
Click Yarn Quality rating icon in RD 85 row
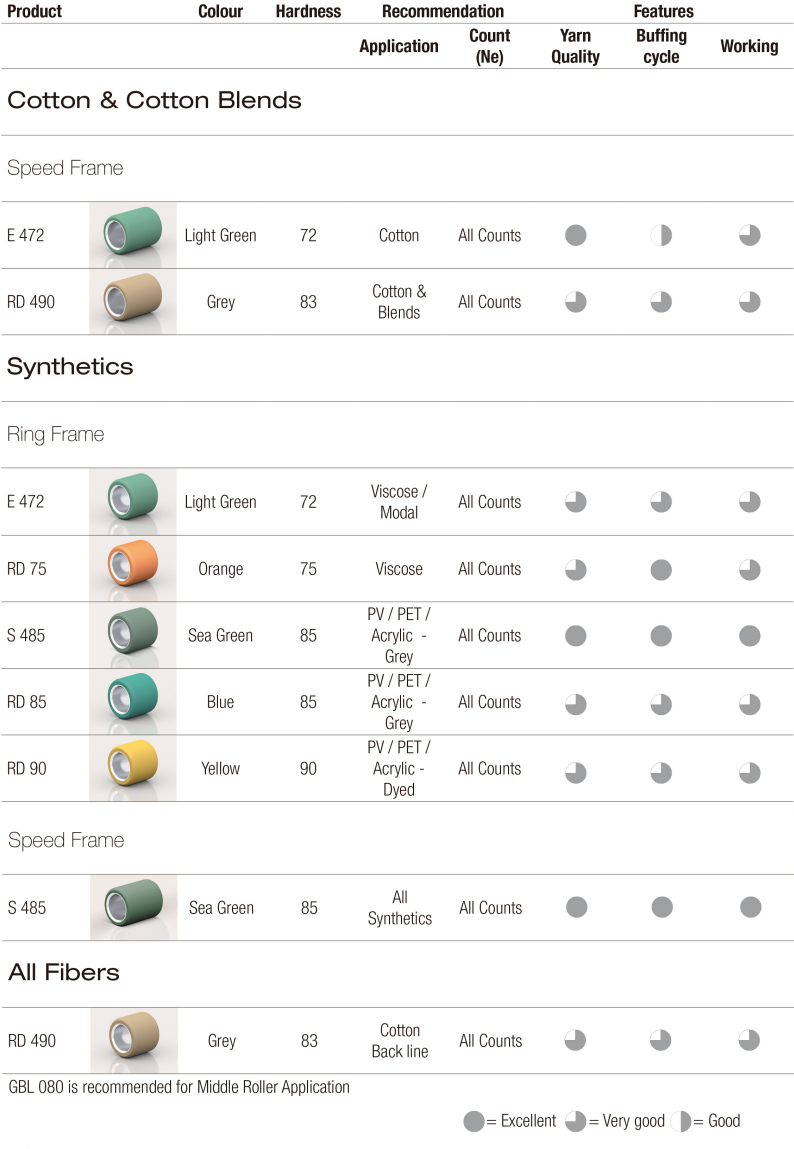tap(576, 704)
